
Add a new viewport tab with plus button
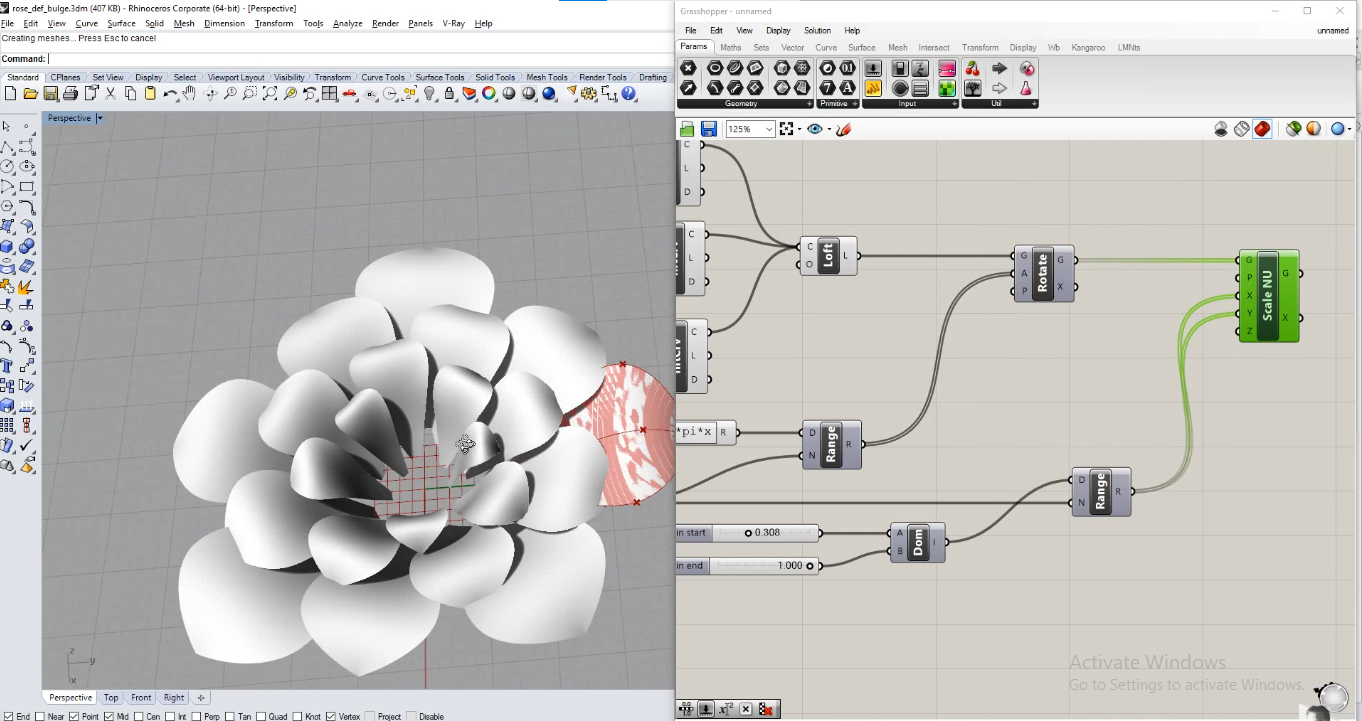pos(200,698)
